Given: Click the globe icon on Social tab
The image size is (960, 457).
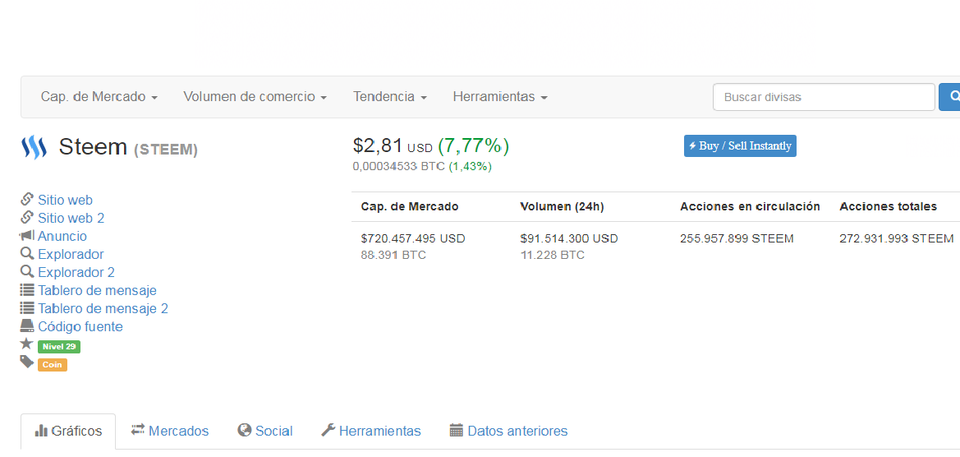Looking at the screenshot, I should [x=245, y=430].
